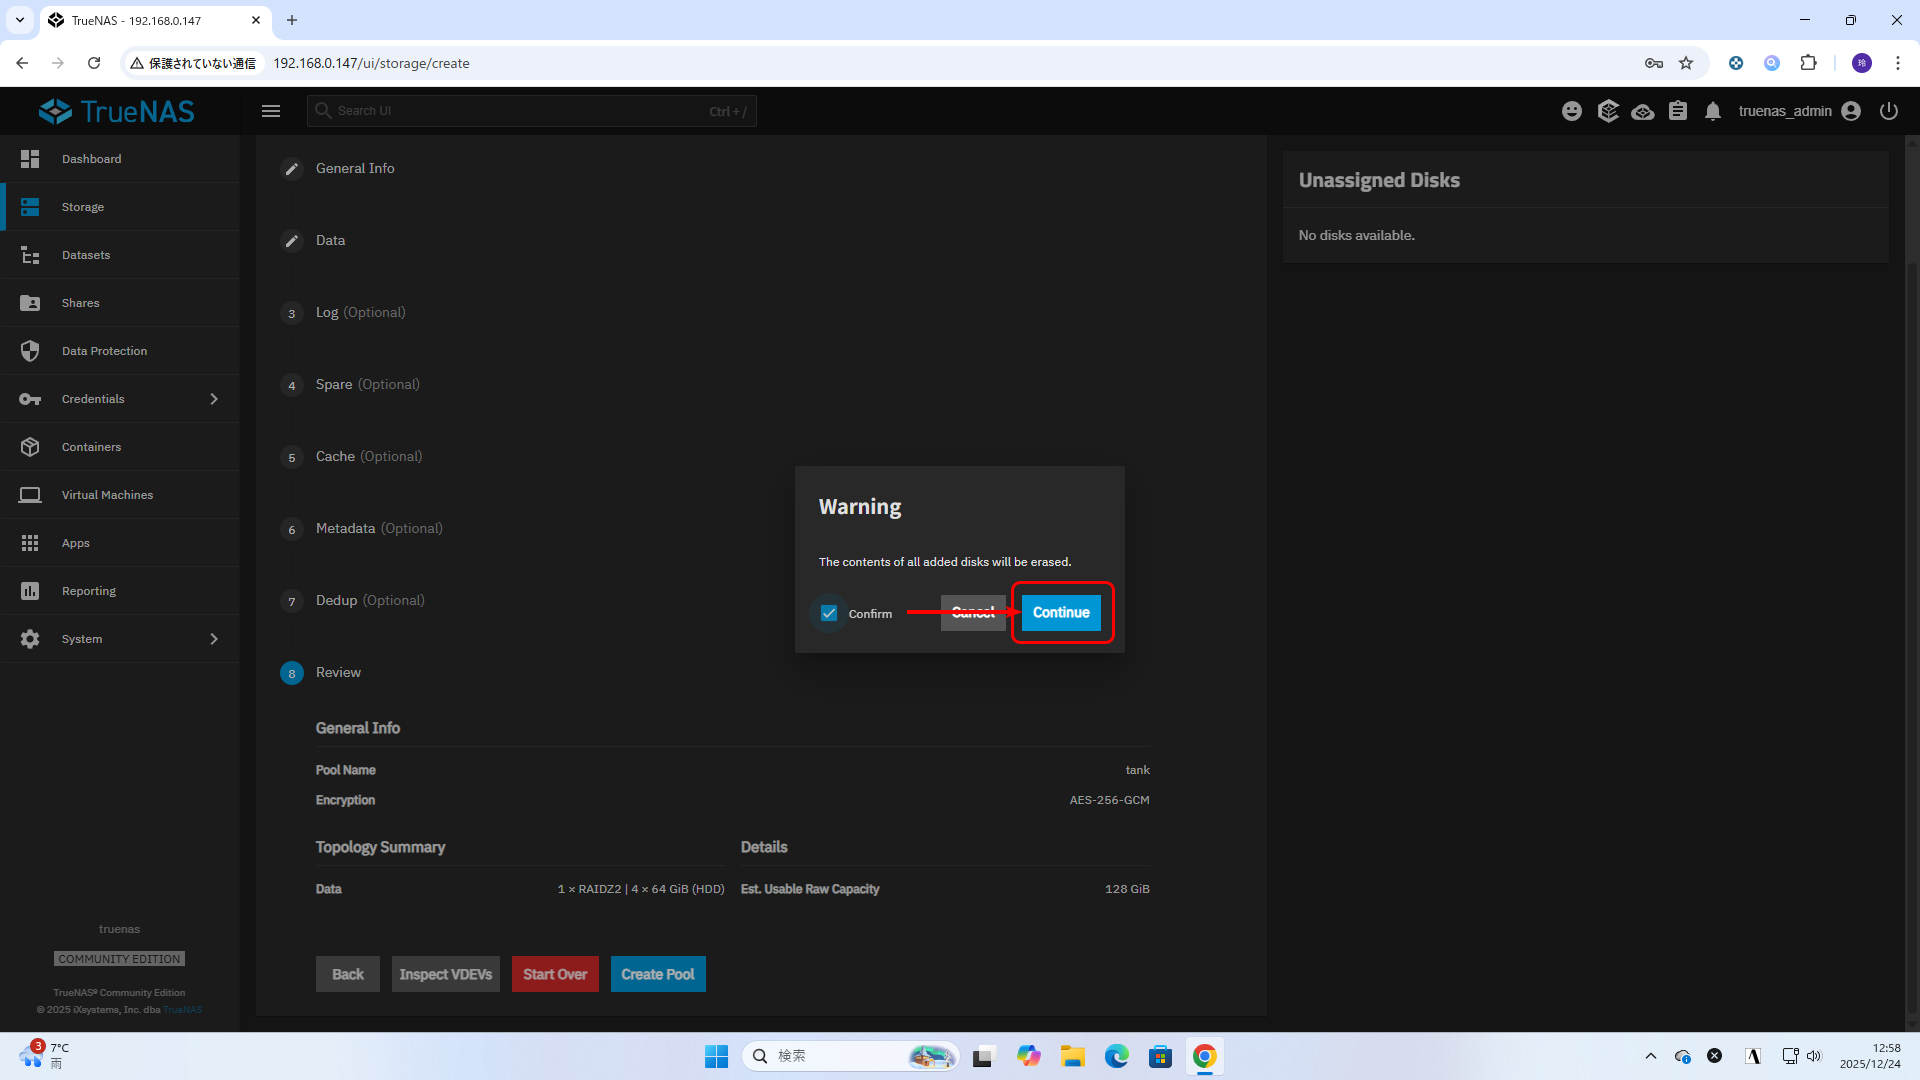Open the alerts bell icon
Image resolution: width=1920 pixels, height=1080 pixels.
[1713, 111]
